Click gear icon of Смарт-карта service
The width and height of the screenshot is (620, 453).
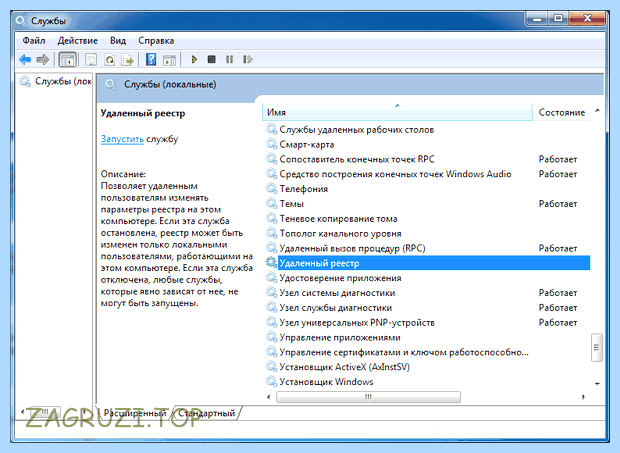tap(271, 144)
